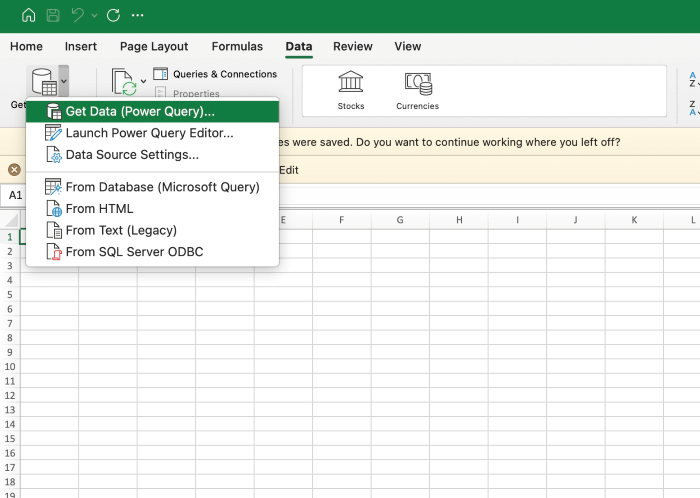Screen dimensions: 700x498
Task: Select column K header
Action: point(634,220)
